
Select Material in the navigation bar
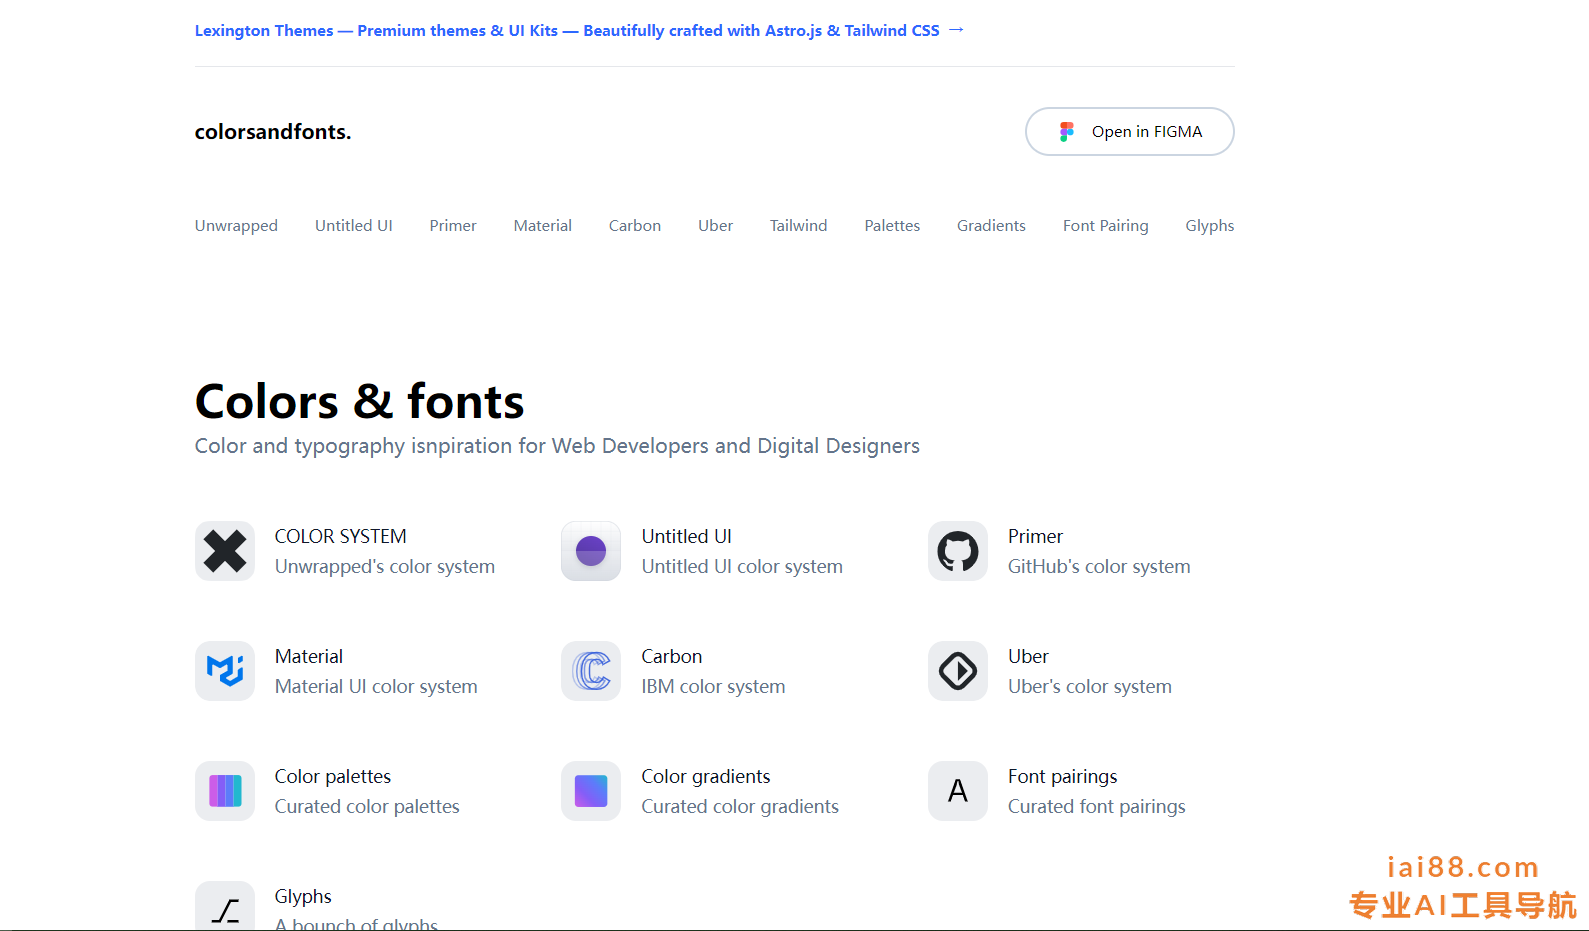click(543, 226)
